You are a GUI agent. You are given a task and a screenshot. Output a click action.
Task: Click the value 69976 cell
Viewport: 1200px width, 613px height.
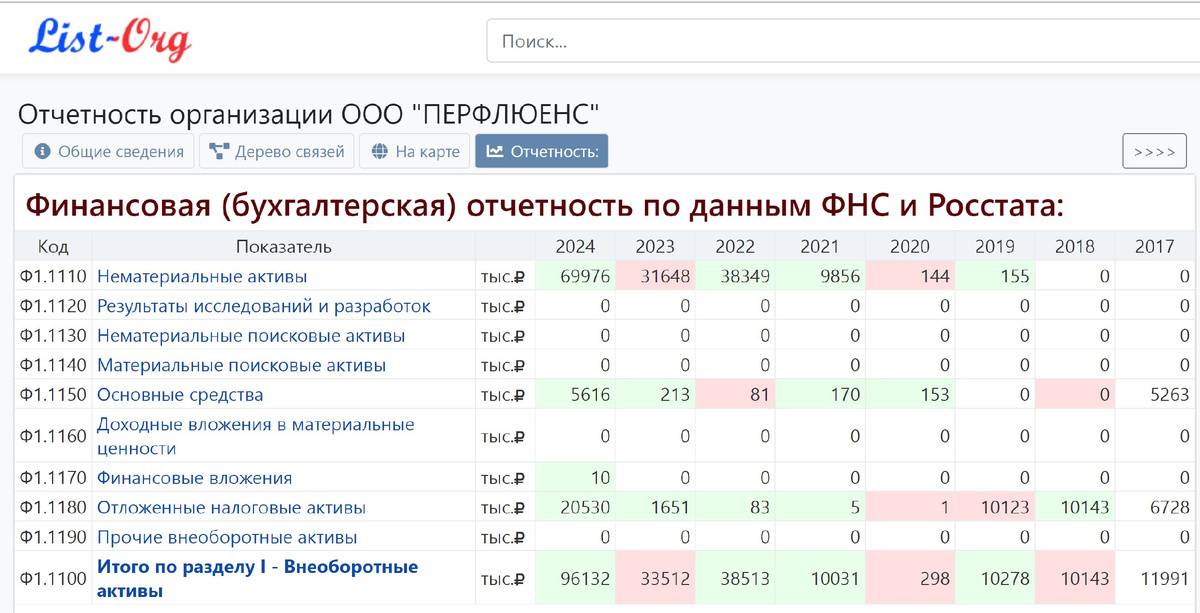click(x=575, y=277)
